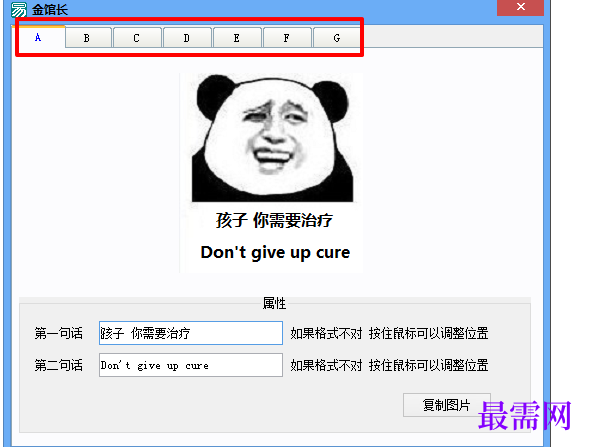
Task: Click the 复制图片 button
Action: pos(447,405)
